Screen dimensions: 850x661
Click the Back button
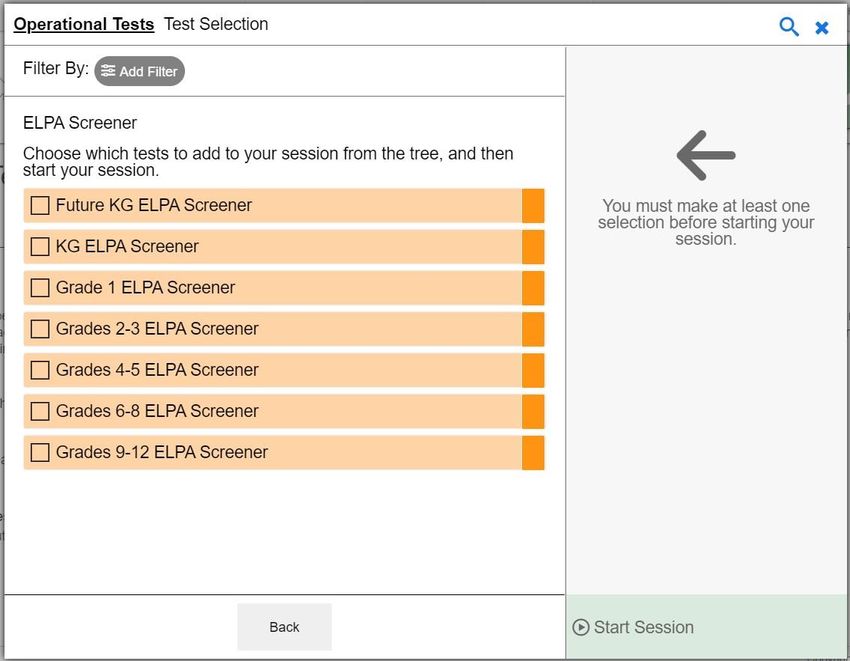point(285,627)
